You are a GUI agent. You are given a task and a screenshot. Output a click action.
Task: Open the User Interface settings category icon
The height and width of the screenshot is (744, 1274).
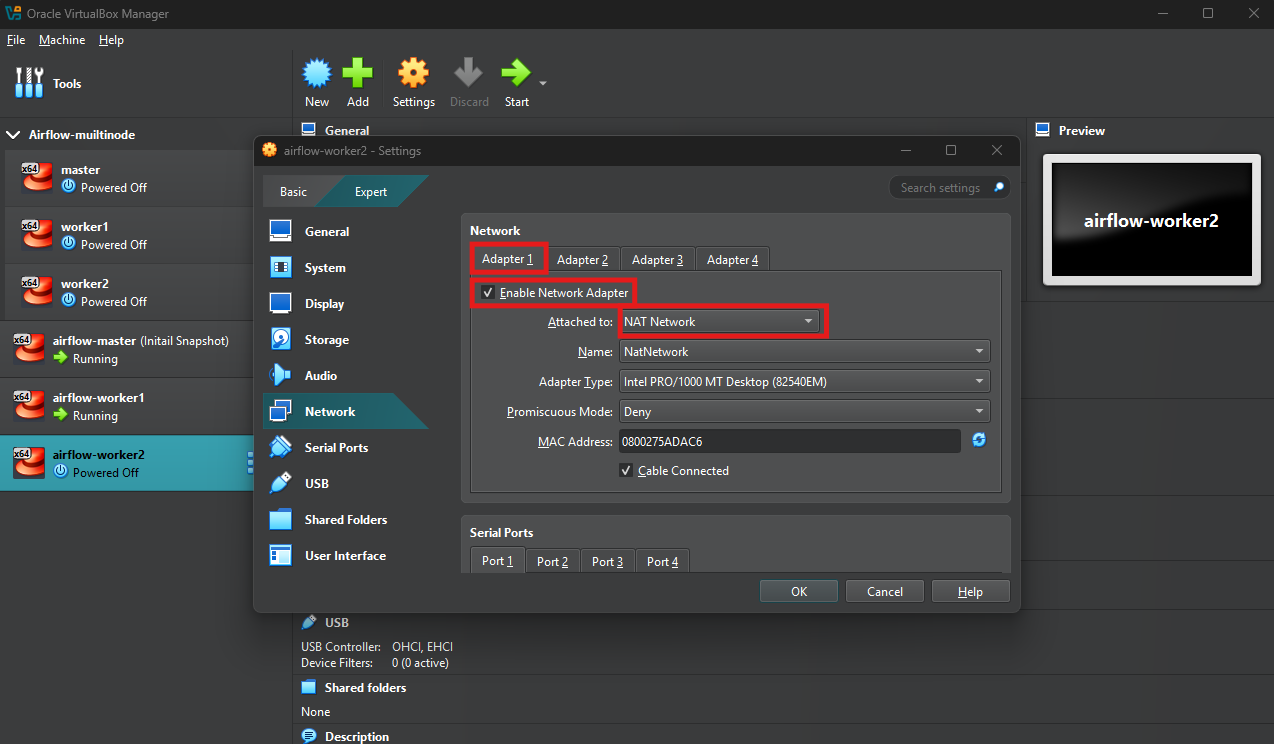(x=281, y=555)
